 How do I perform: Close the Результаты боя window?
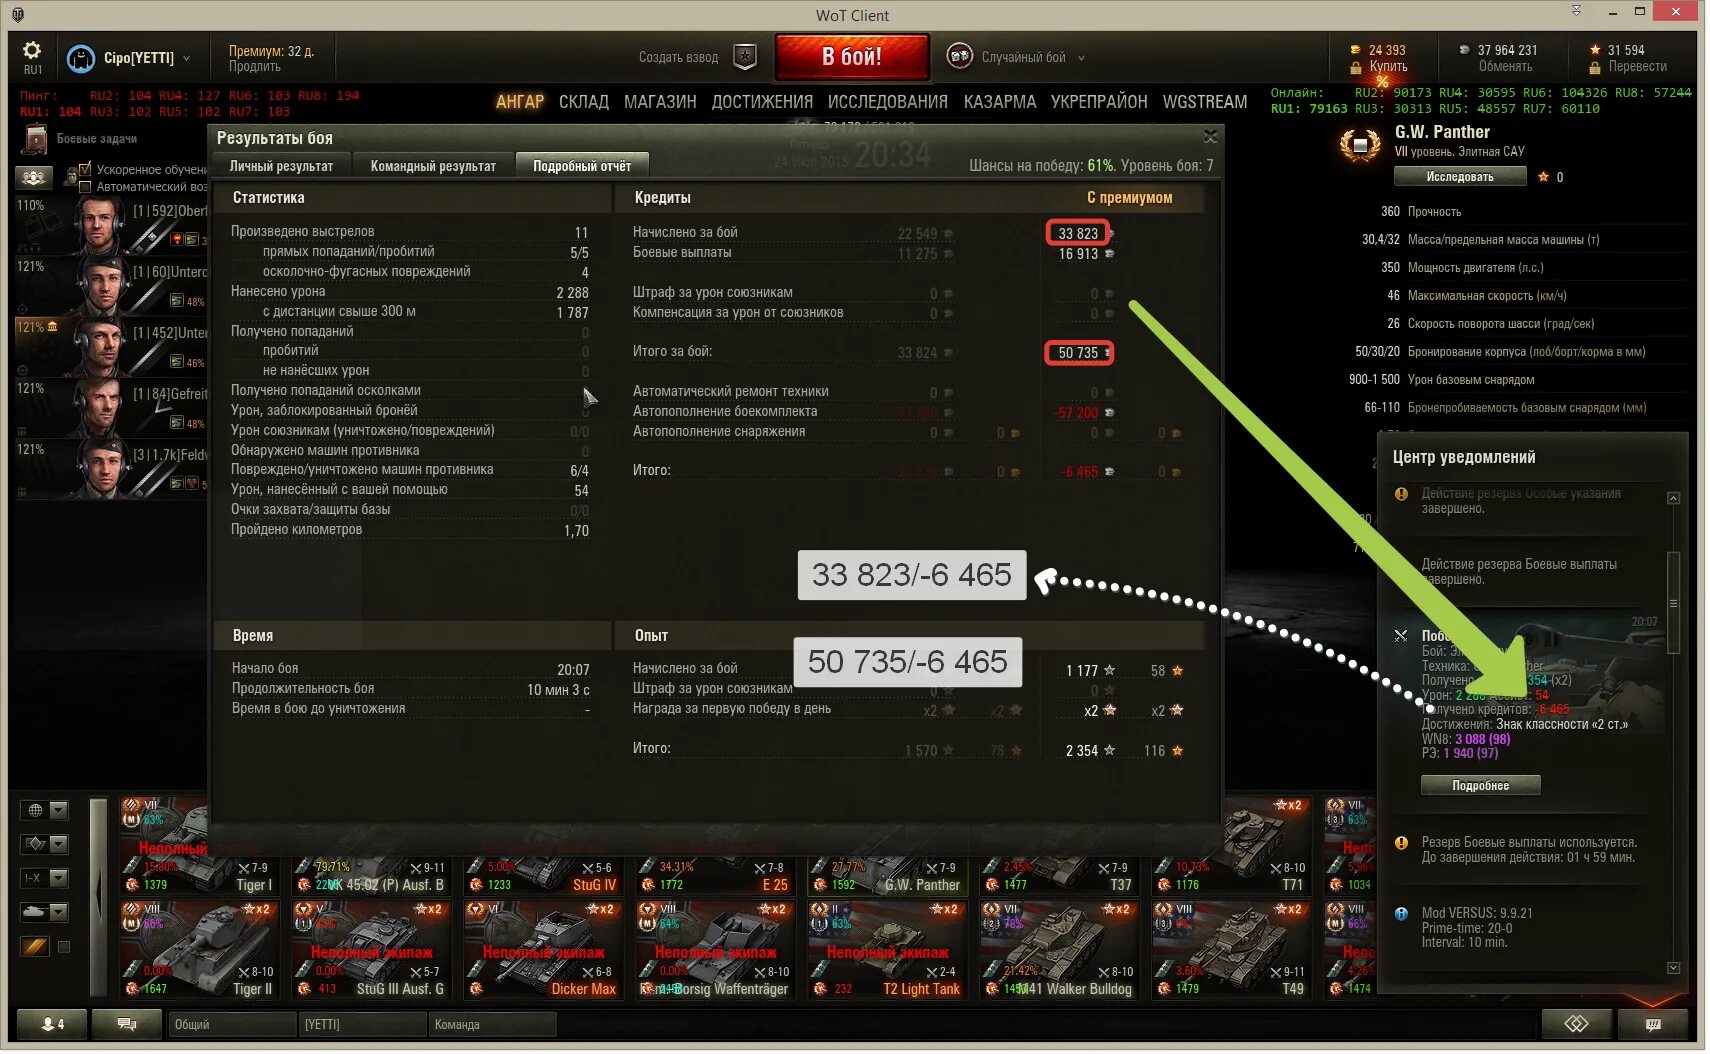coord(1210,136)
